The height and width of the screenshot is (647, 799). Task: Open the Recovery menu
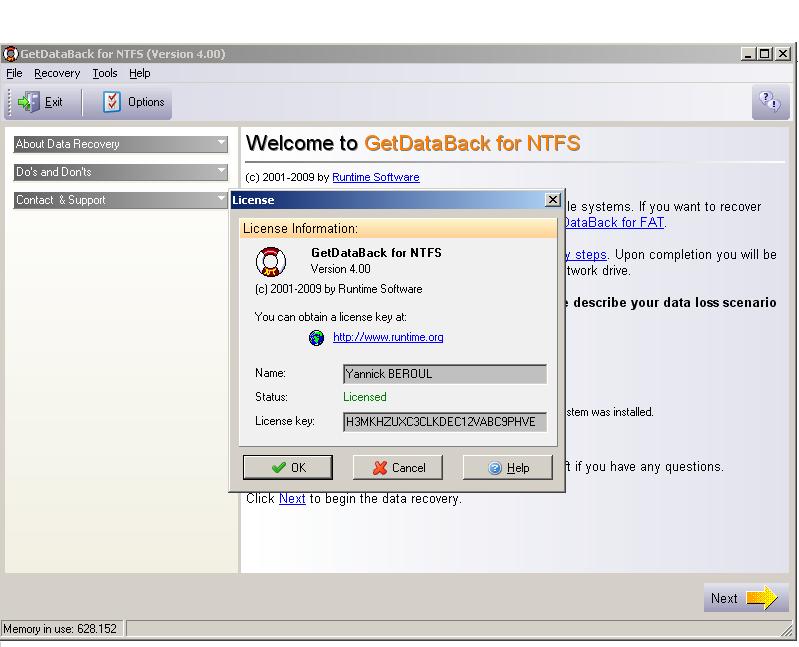tap(57, 73)
